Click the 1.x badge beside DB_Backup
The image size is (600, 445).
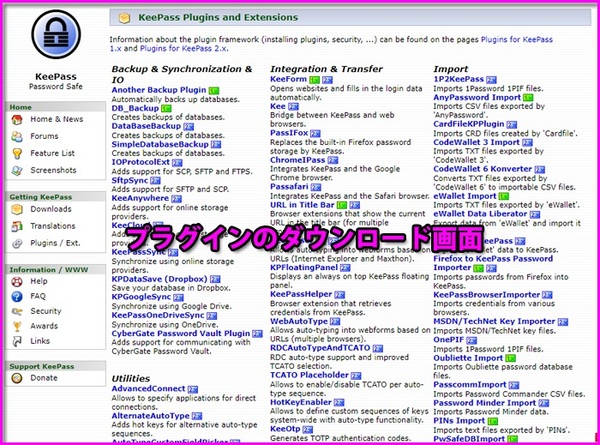point(166,109)
